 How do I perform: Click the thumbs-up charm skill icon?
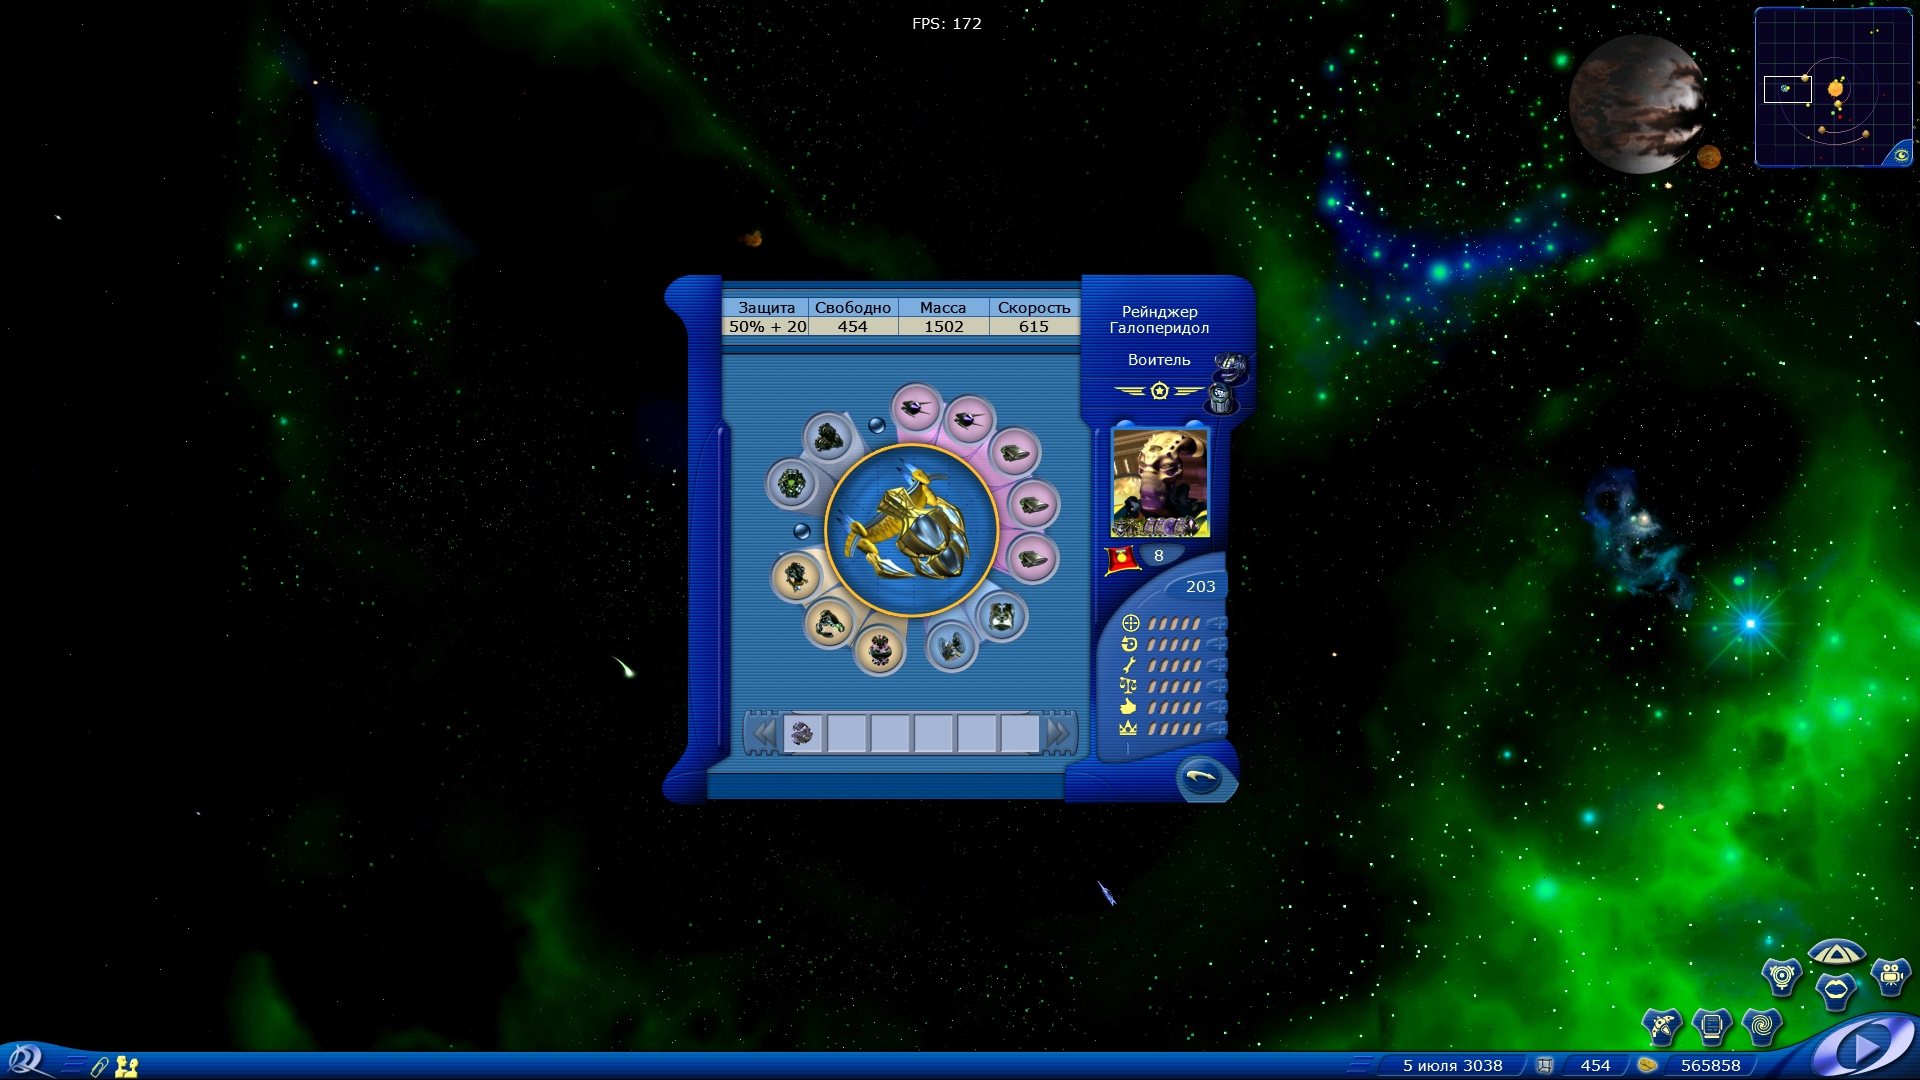1129,707
